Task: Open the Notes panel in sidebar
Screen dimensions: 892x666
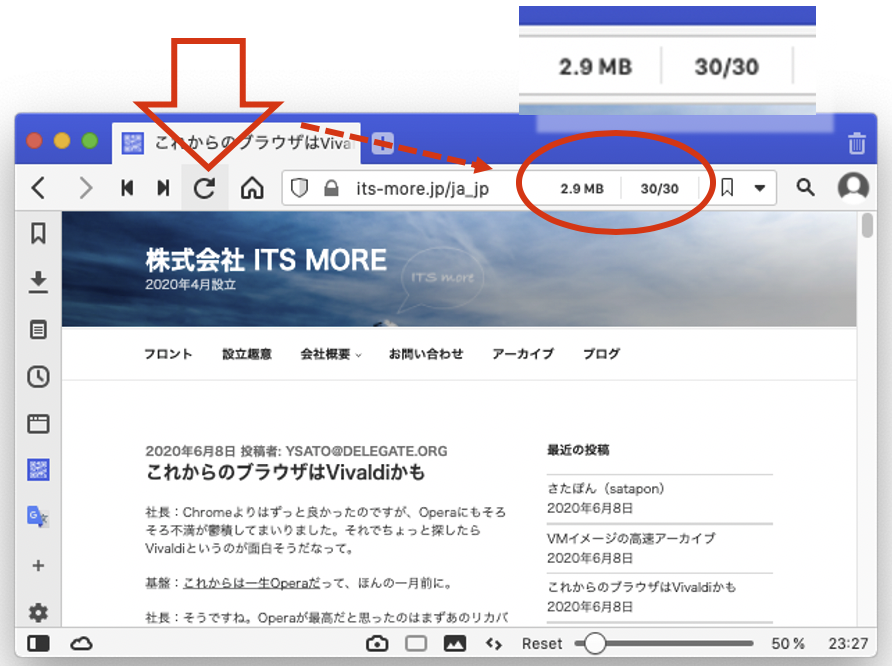Action: pos(38,329)
